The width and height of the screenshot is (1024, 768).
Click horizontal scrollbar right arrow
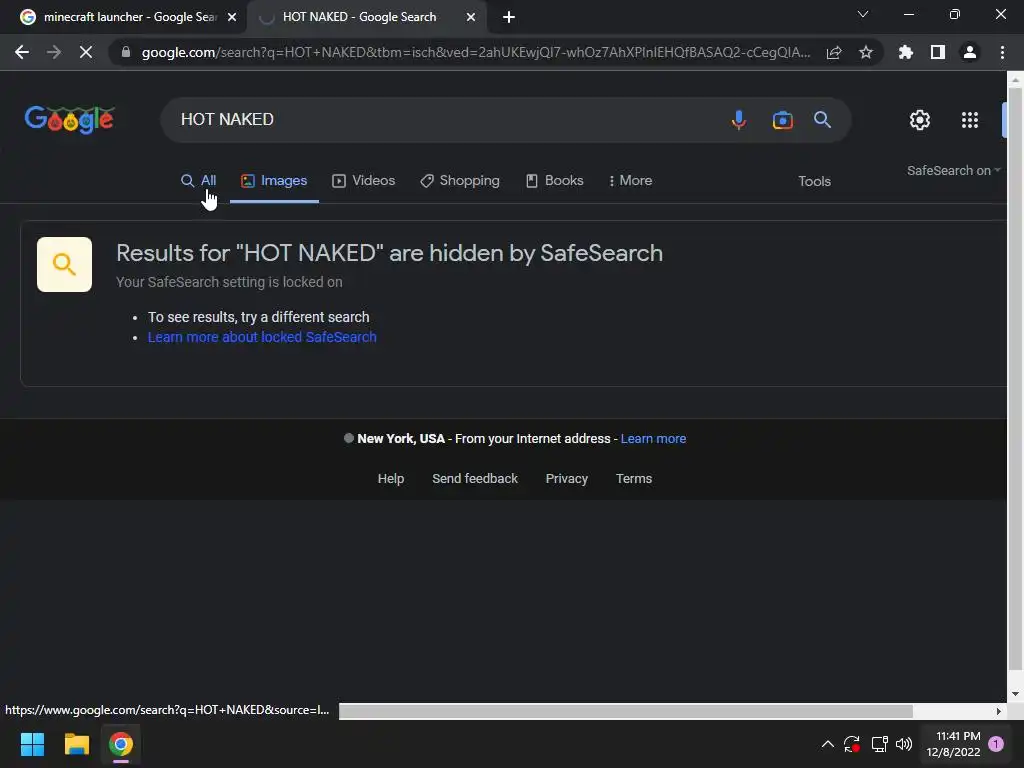[999, 711]
